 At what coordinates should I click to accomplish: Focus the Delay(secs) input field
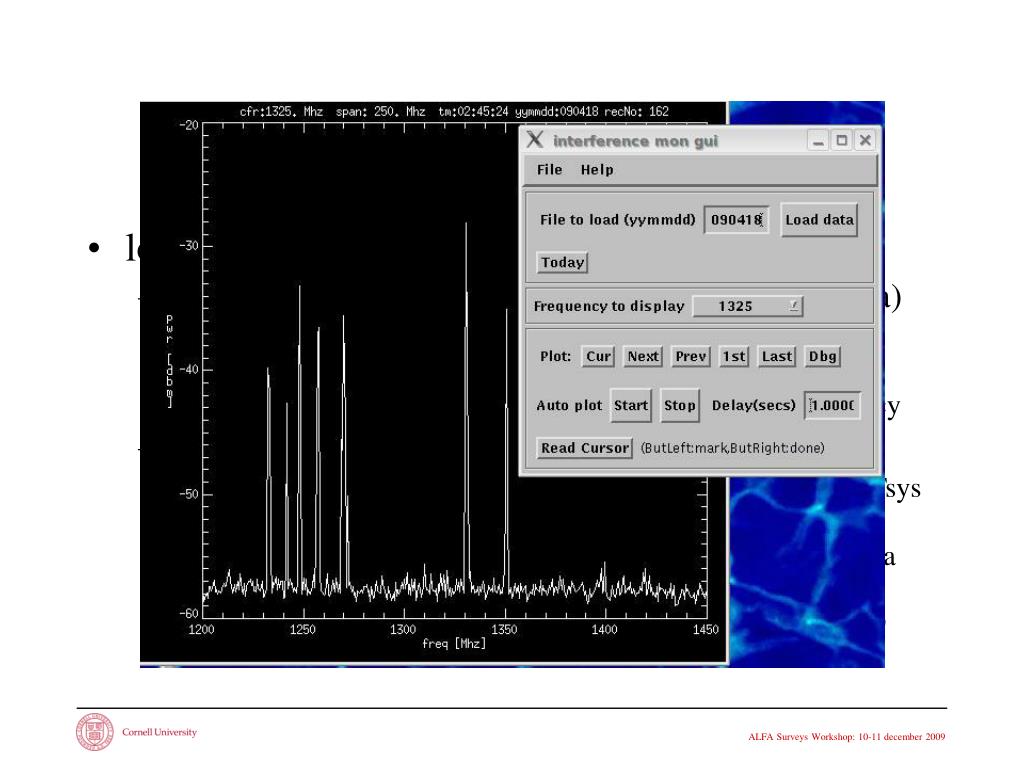832,406
